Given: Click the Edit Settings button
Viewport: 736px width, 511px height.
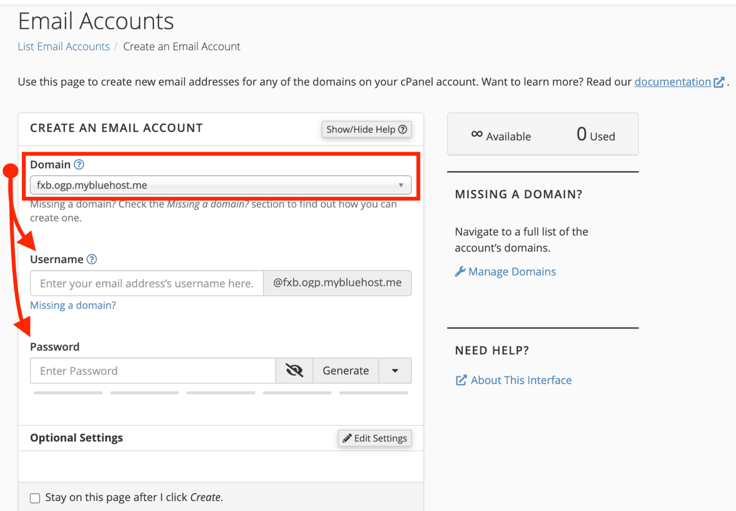Looking at the screenshot, I should pos(375,438).
